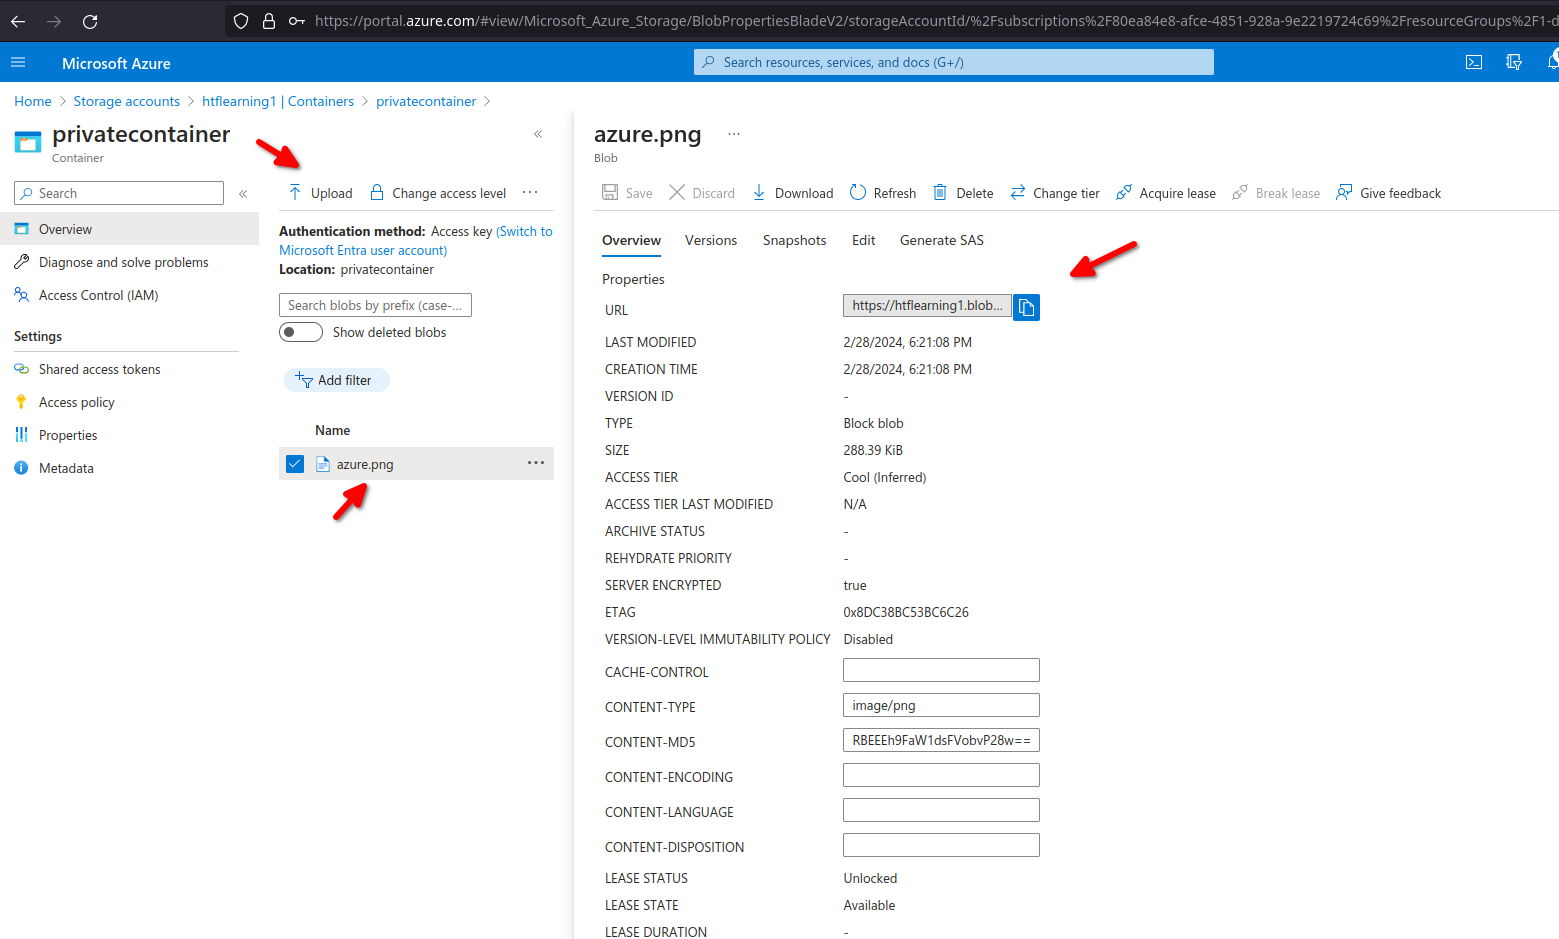Click the CACHE-CONTROL input field
This screenshot has height=939, width=1559.
(x=941, y=670)
